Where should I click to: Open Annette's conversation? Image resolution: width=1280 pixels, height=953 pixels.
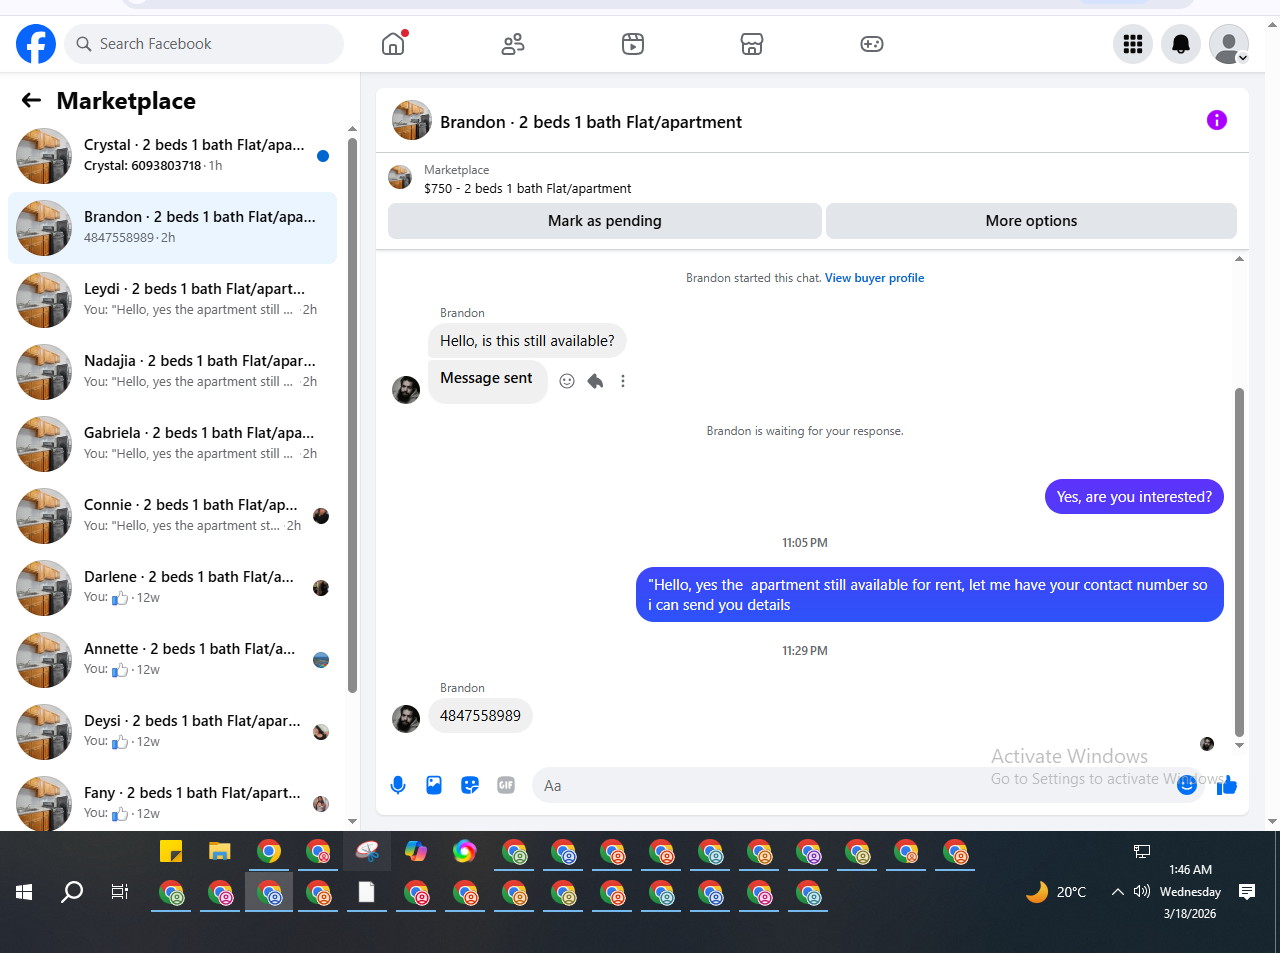(173, 660)
